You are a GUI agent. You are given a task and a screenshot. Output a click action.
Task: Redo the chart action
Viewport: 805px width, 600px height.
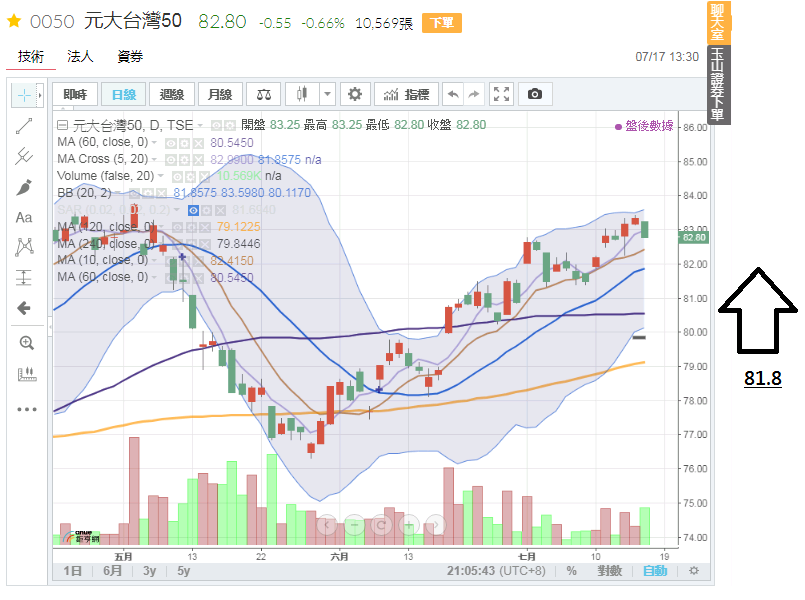474,94
